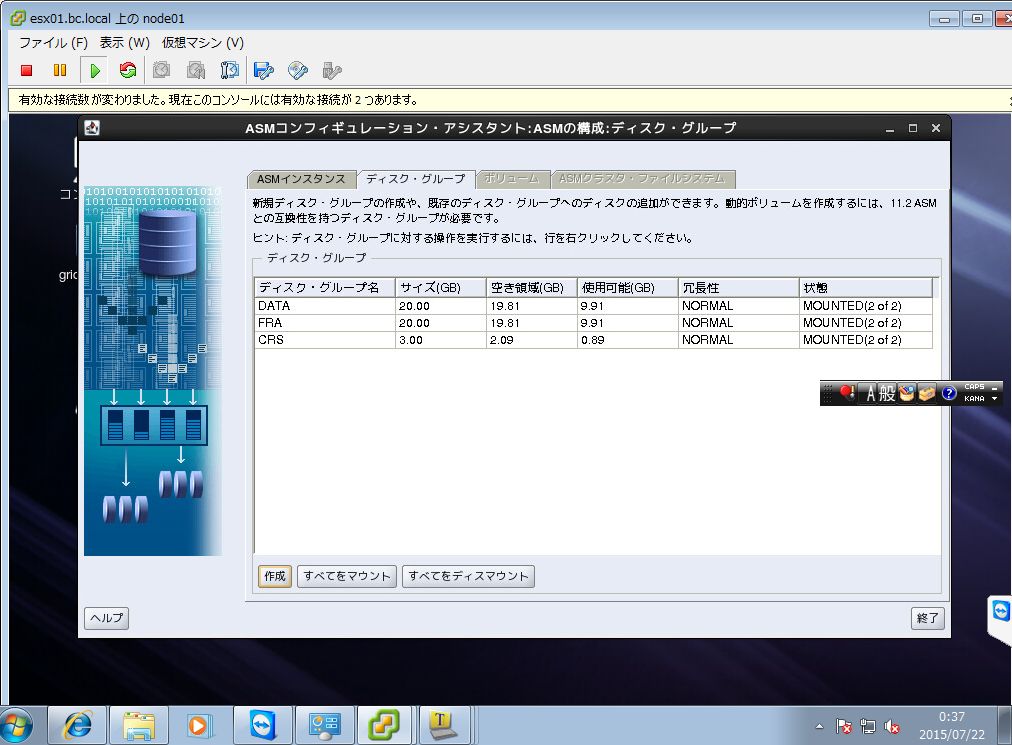Open Action Center flag tray icon
Image resolution: width=1012 pixels, height=745 pixels.
click(844, 727)
